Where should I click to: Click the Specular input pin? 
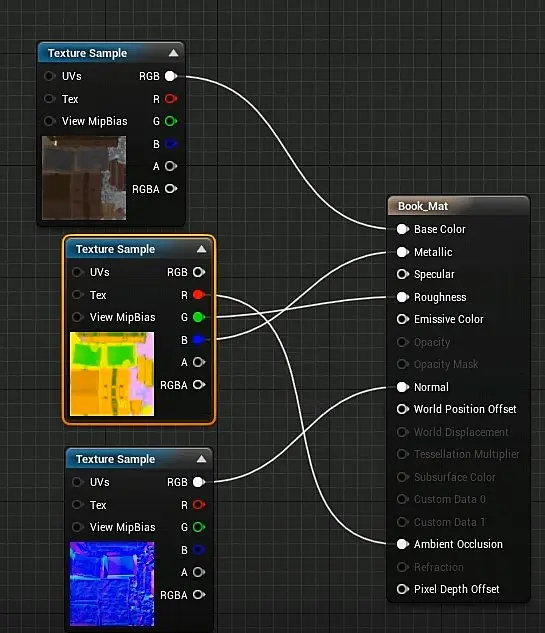point(402,274)
